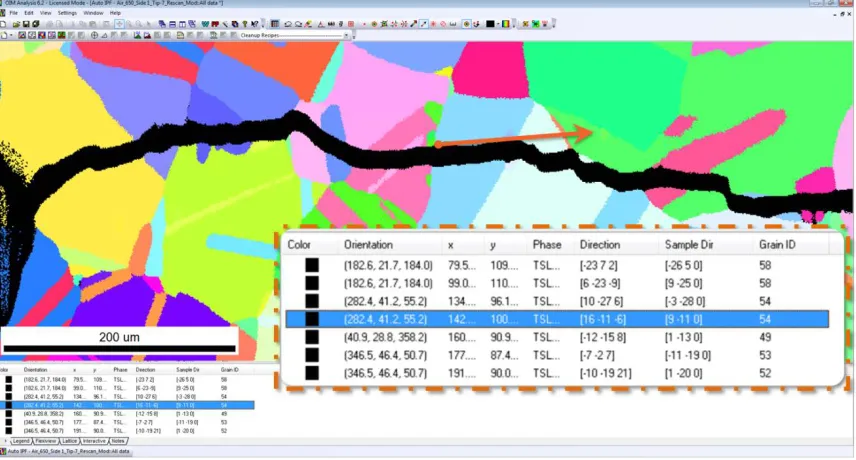The height and width of the screenshot is (460, 856).
Task: Click the context help pointer icon
Action: 255,24
